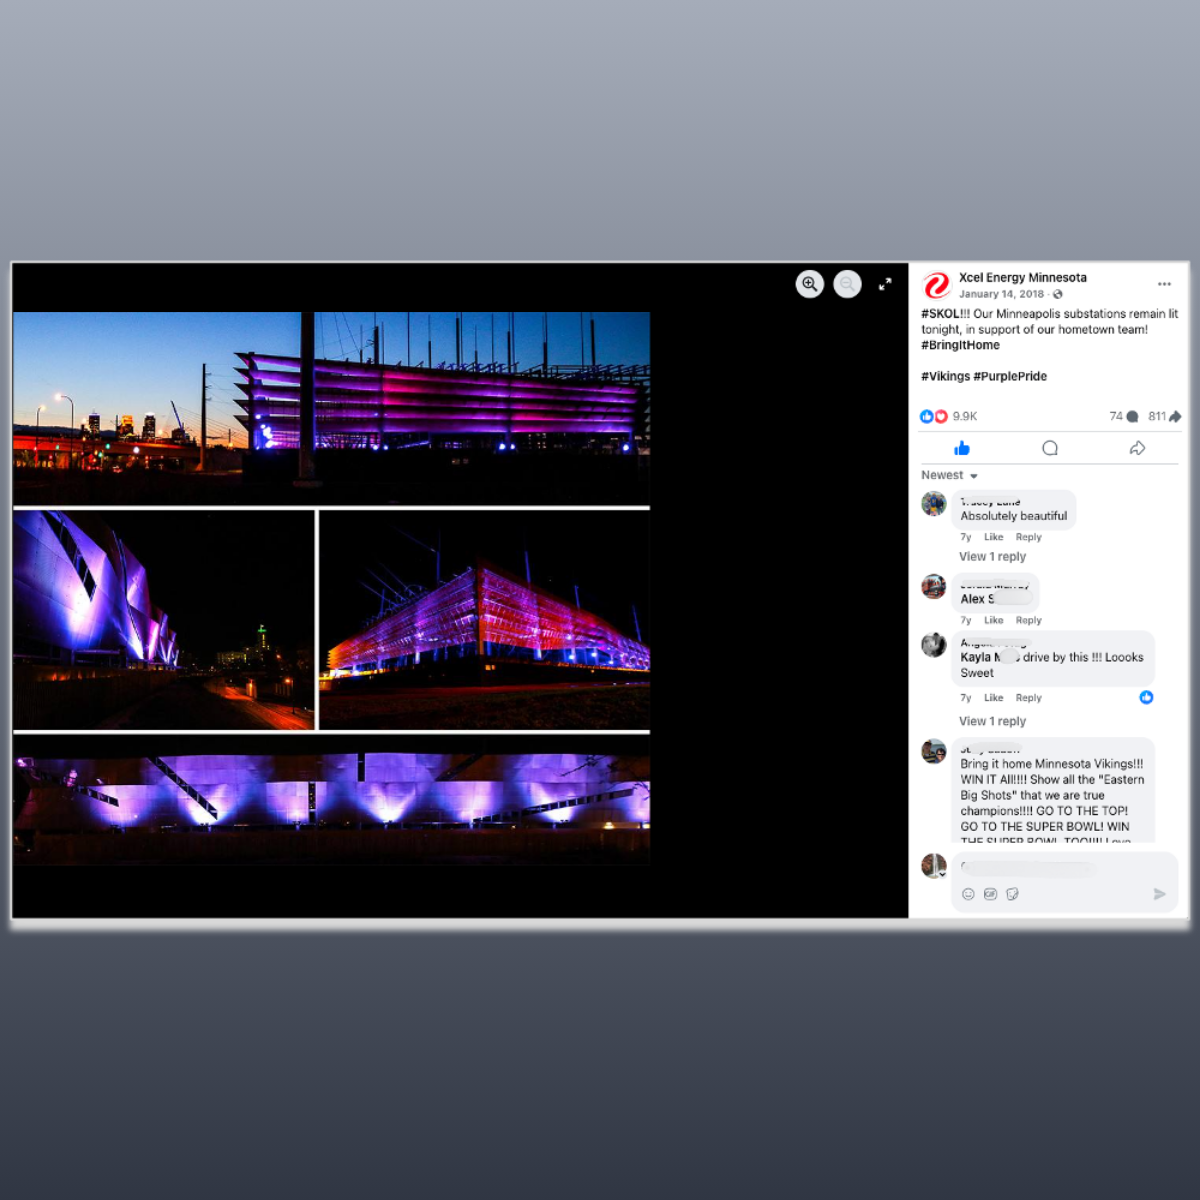
Task: Click the bottom panoramic purple-lit photo
Action: (x=331, y=799)
